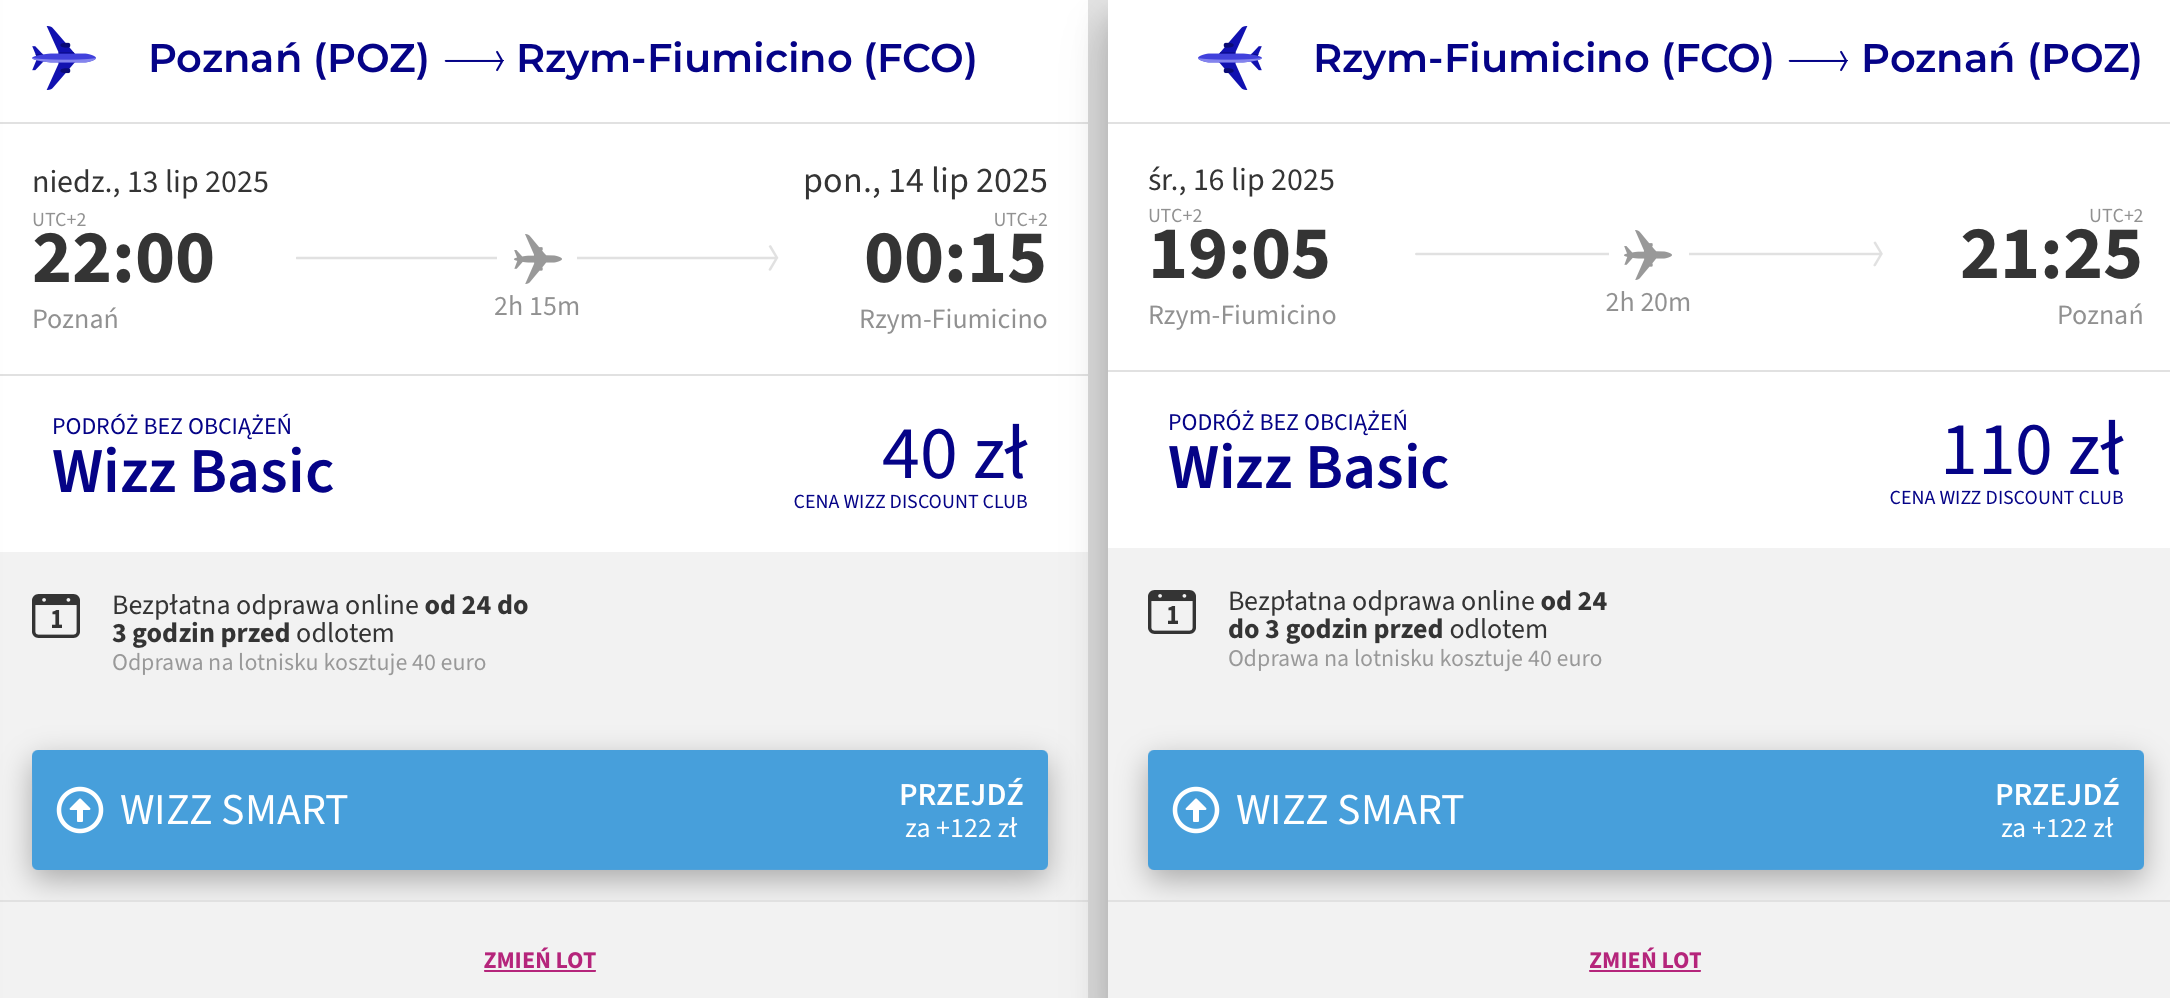Select the 110 zł Wizz Basic price
This screenshot has height=998, width=2170.
2032,450
